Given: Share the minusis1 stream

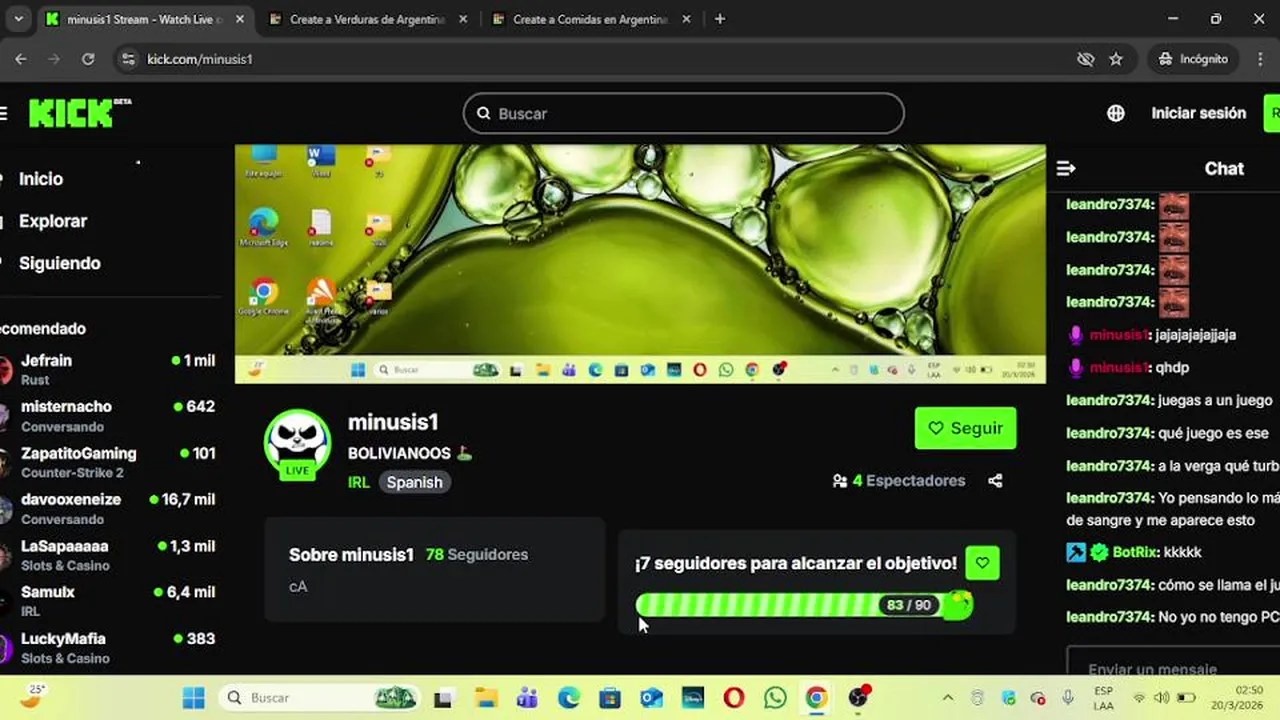Looking at the screenshot, I should [995, 481].
